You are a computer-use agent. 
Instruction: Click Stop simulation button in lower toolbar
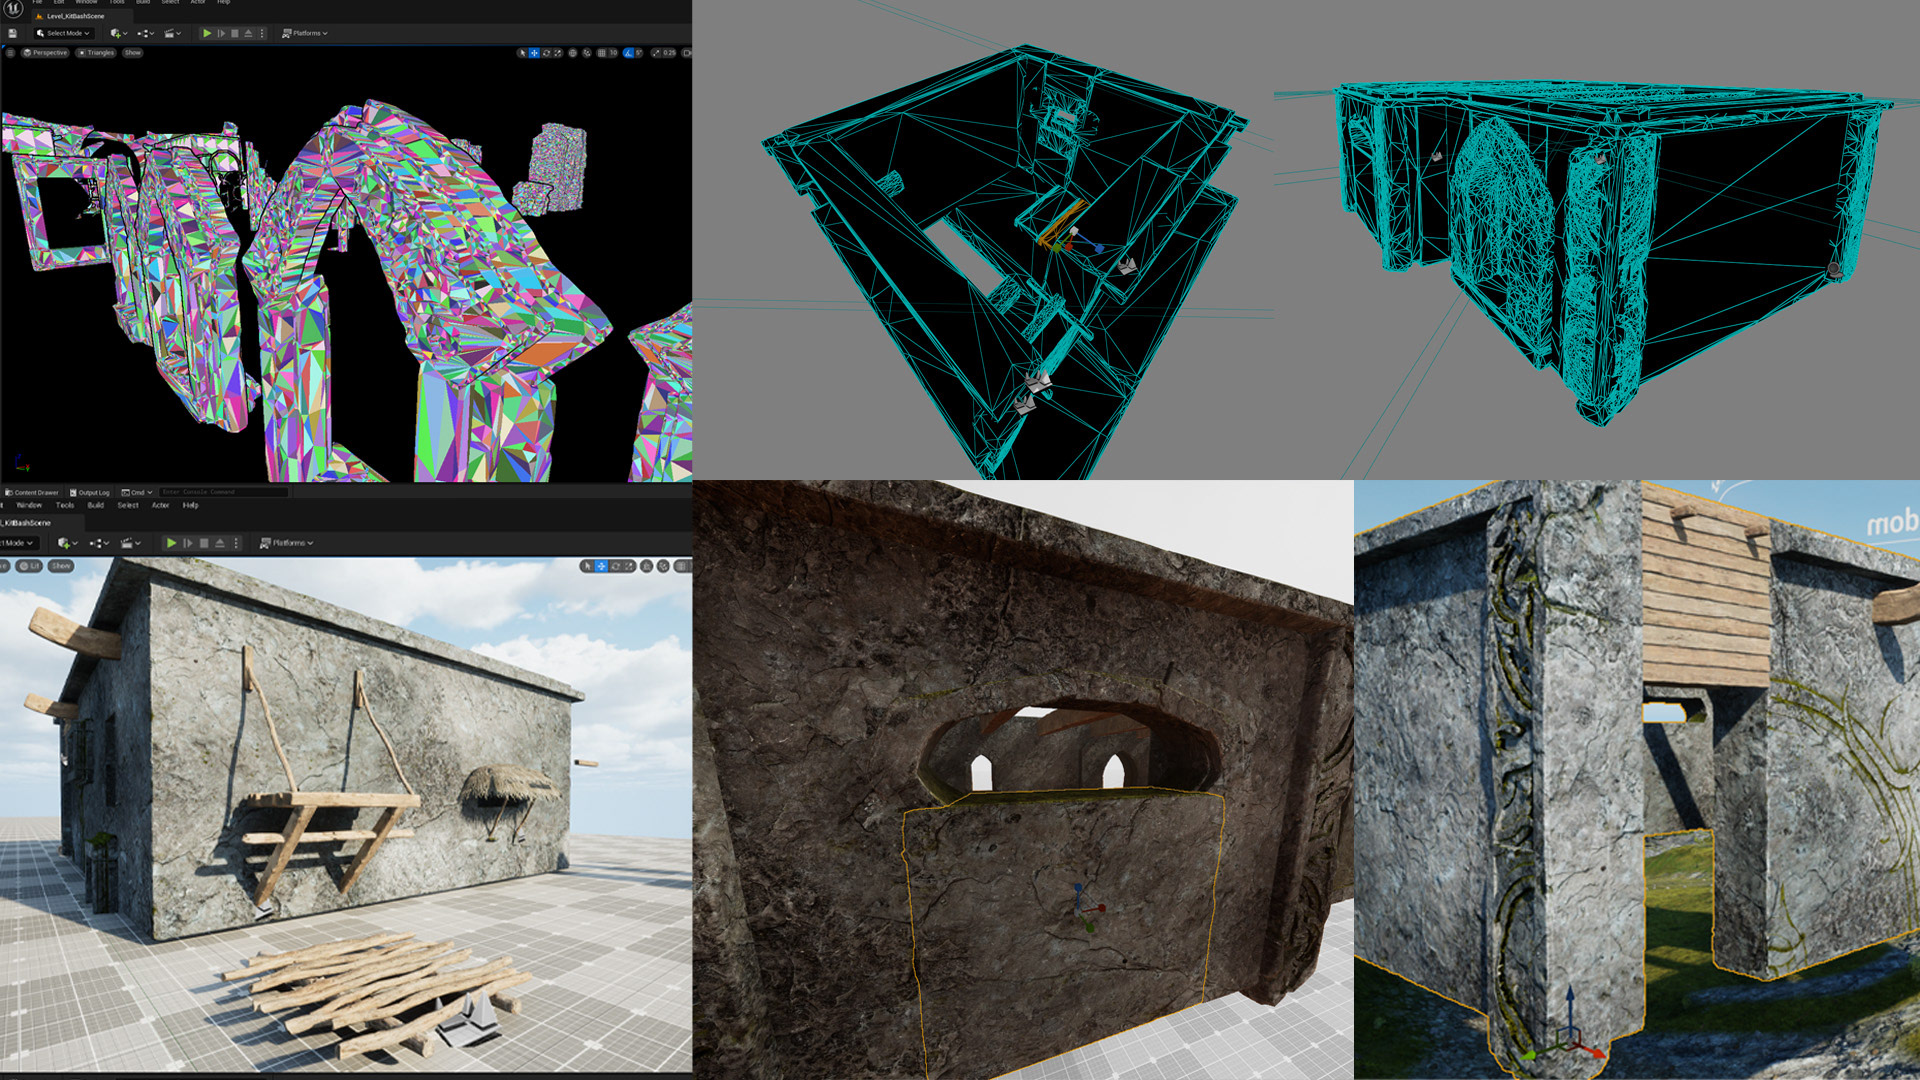pos(204,543)
